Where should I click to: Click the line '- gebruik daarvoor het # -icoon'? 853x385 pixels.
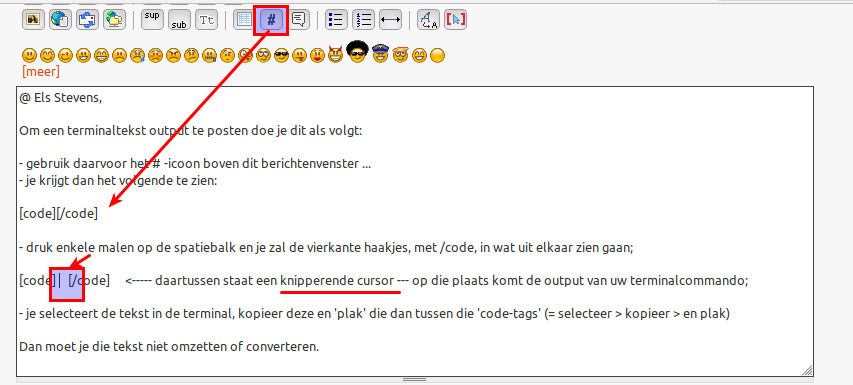195,164
